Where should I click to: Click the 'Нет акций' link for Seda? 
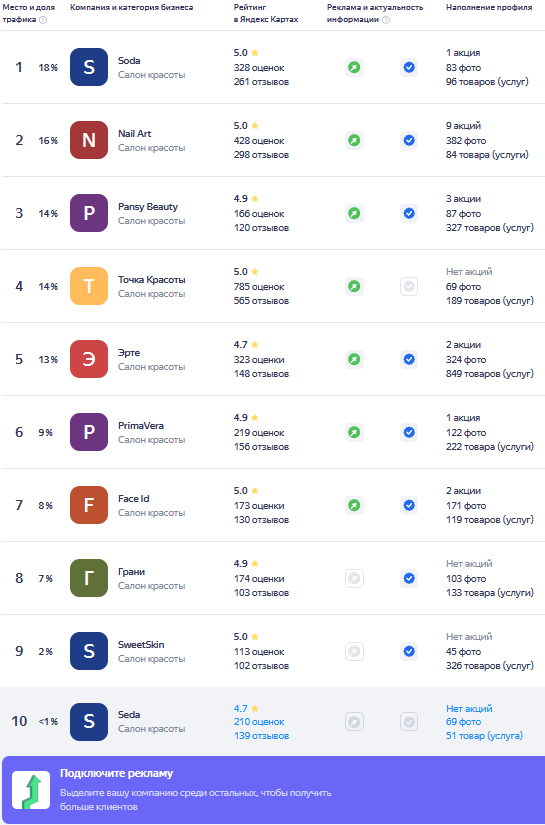(x=469, y=709)
